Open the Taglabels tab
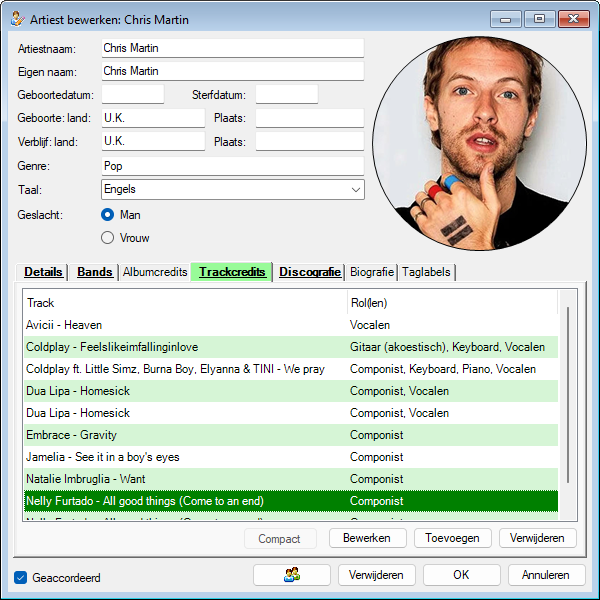 coord(427,272)
